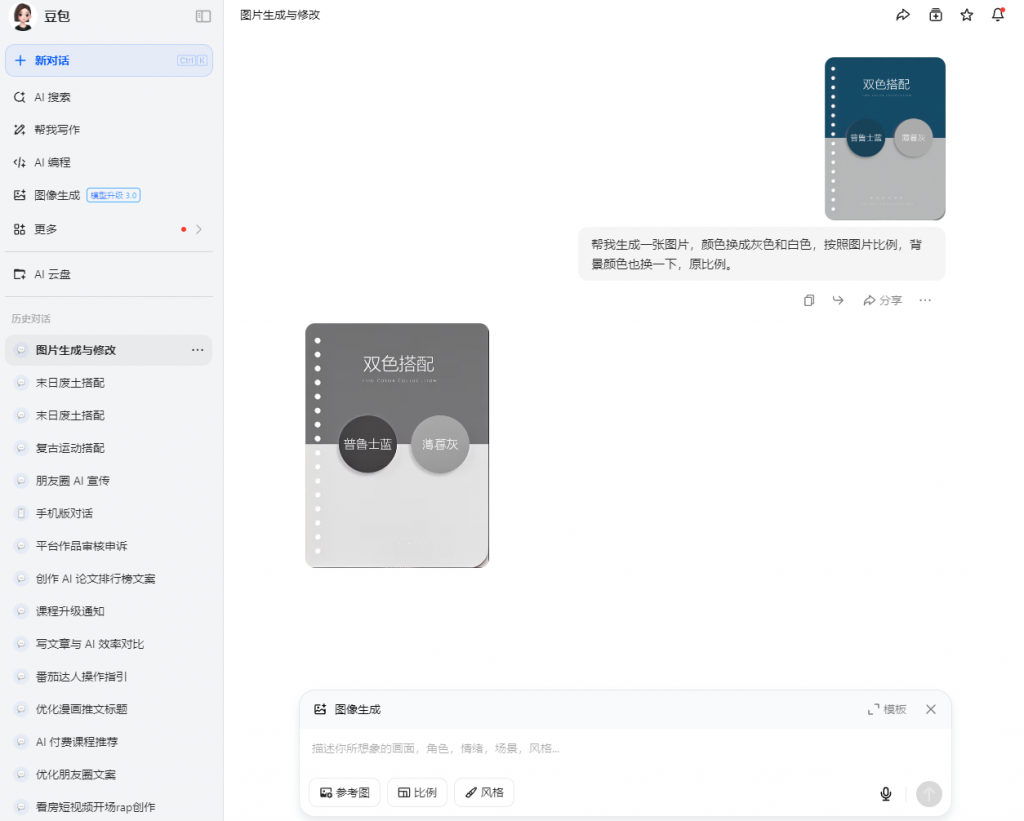Open more options under user message
The height and width of the screenshot is (821, 1024).
tap(925, 300)
